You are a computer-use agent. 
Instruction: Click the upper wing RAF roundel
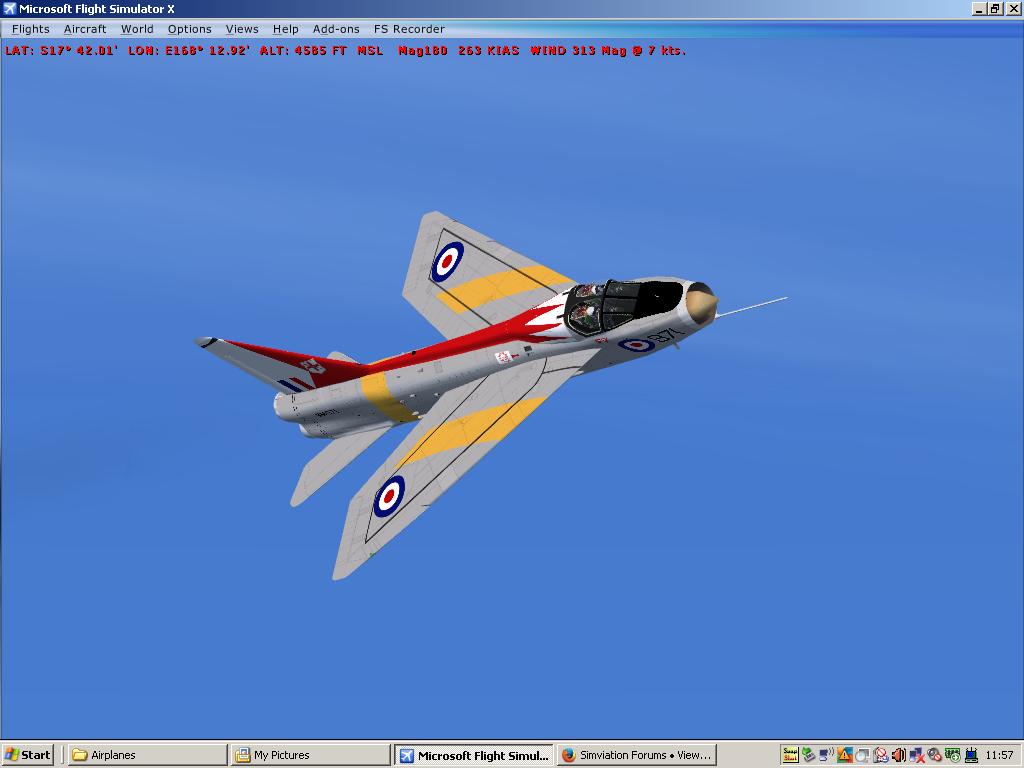point(447,261)
